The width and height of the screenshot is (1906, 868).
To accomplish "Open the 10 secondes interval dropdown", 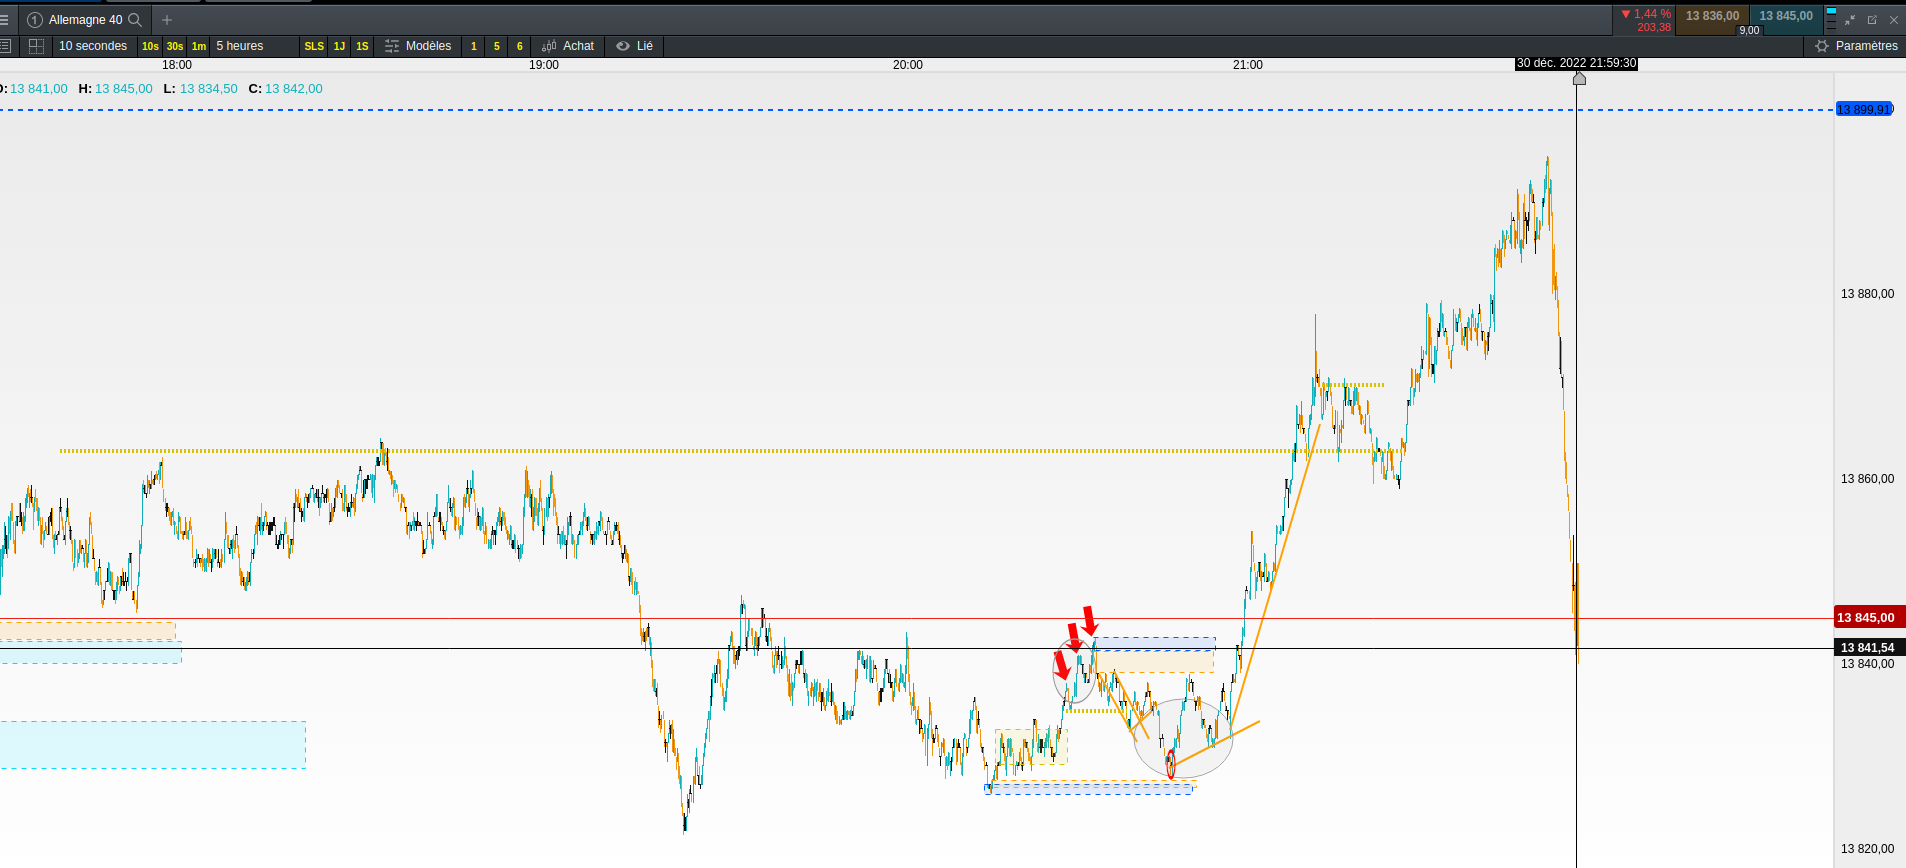I will click(x=93, y=46).
